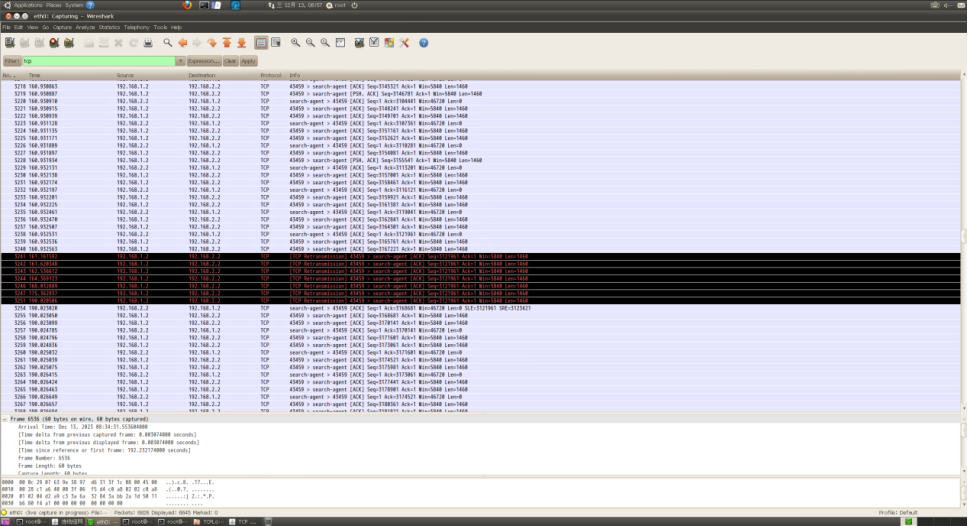Screen dimensions: 968x526
Task: Sort packets by the Protocol column header
Action: [271, 75]
